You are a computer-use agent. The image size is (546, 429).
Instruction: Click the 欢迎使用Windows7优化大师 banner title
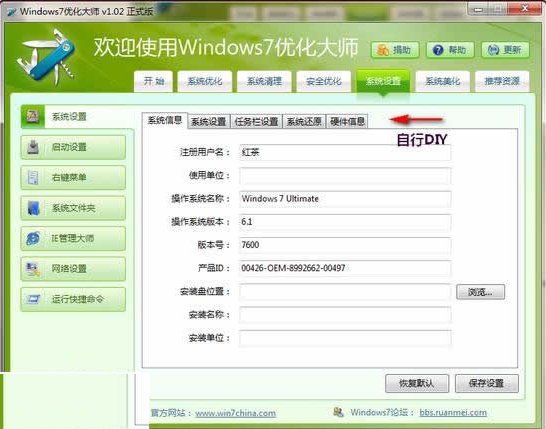coord(226,47)
